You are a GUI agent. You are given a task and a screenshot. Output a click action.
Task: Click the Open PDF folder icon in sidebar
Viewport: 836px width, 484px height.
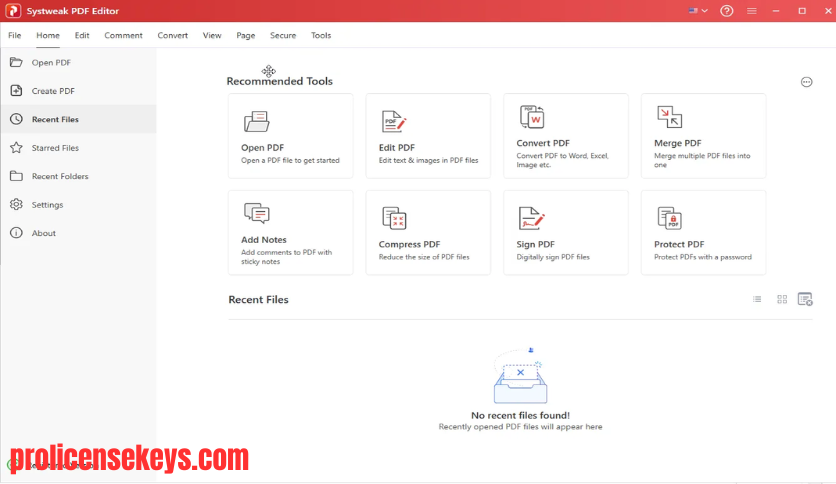click(x=16, y=62)
